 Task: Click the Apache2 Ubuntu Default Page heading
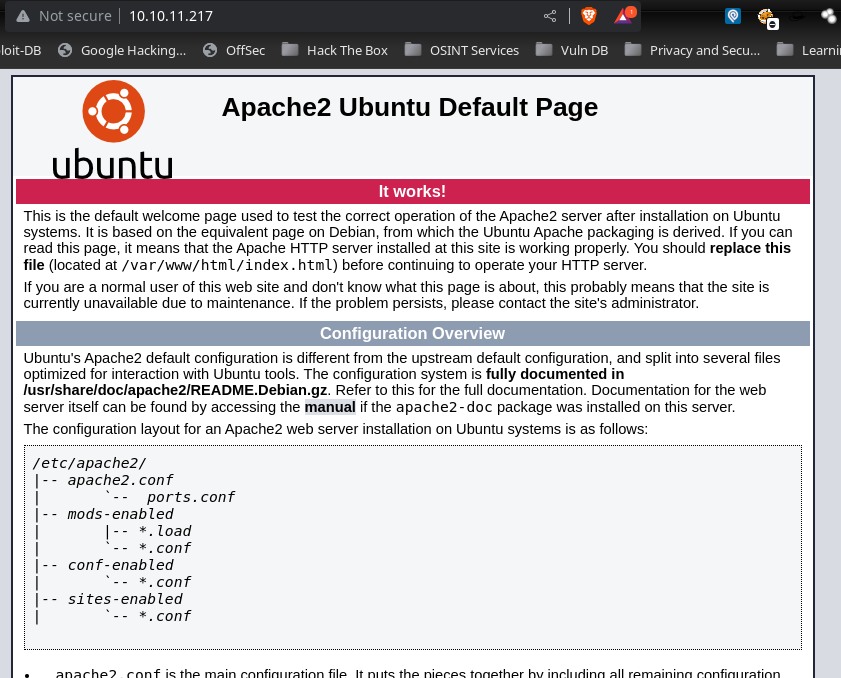pos(409,107)
